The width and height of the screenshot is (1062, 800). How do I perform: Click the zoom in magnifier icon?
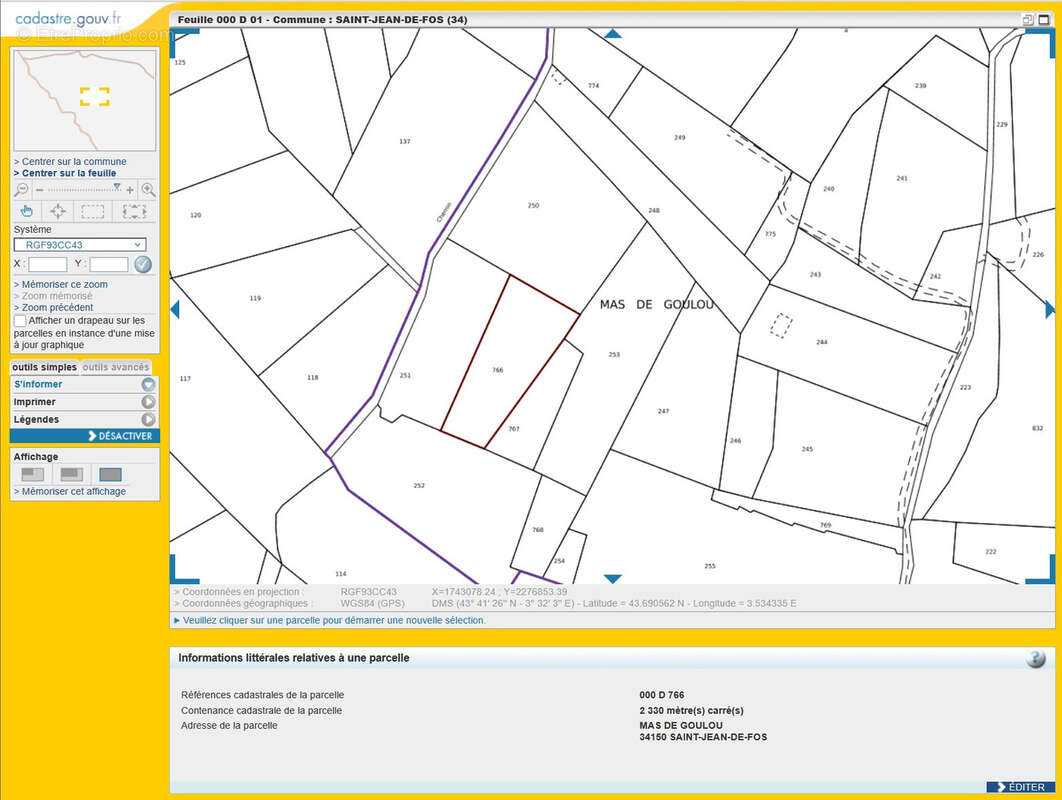[x=148, y=189]
